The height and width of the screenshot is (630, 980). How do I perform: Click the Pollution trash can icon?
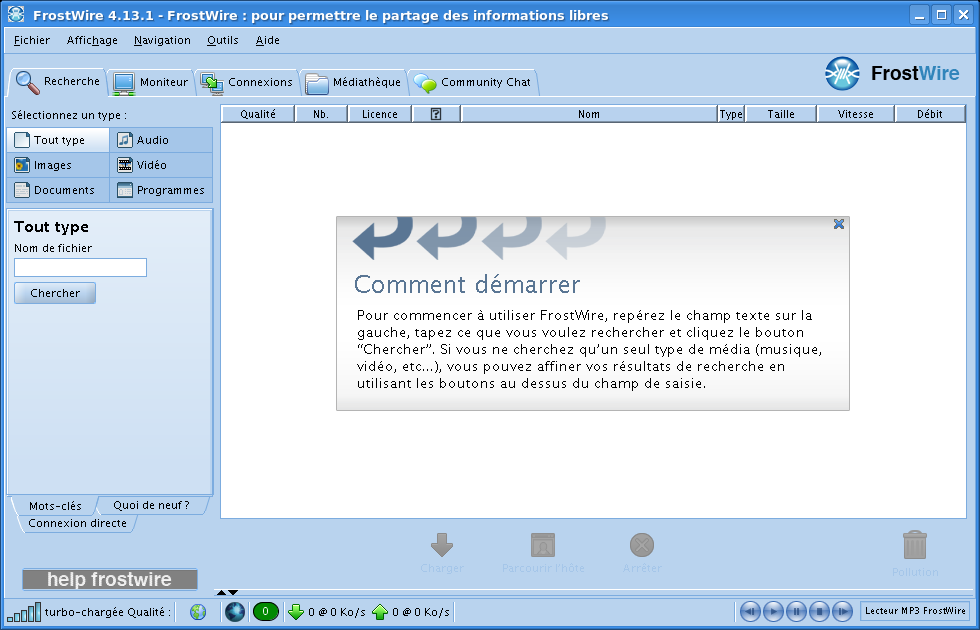915,546
